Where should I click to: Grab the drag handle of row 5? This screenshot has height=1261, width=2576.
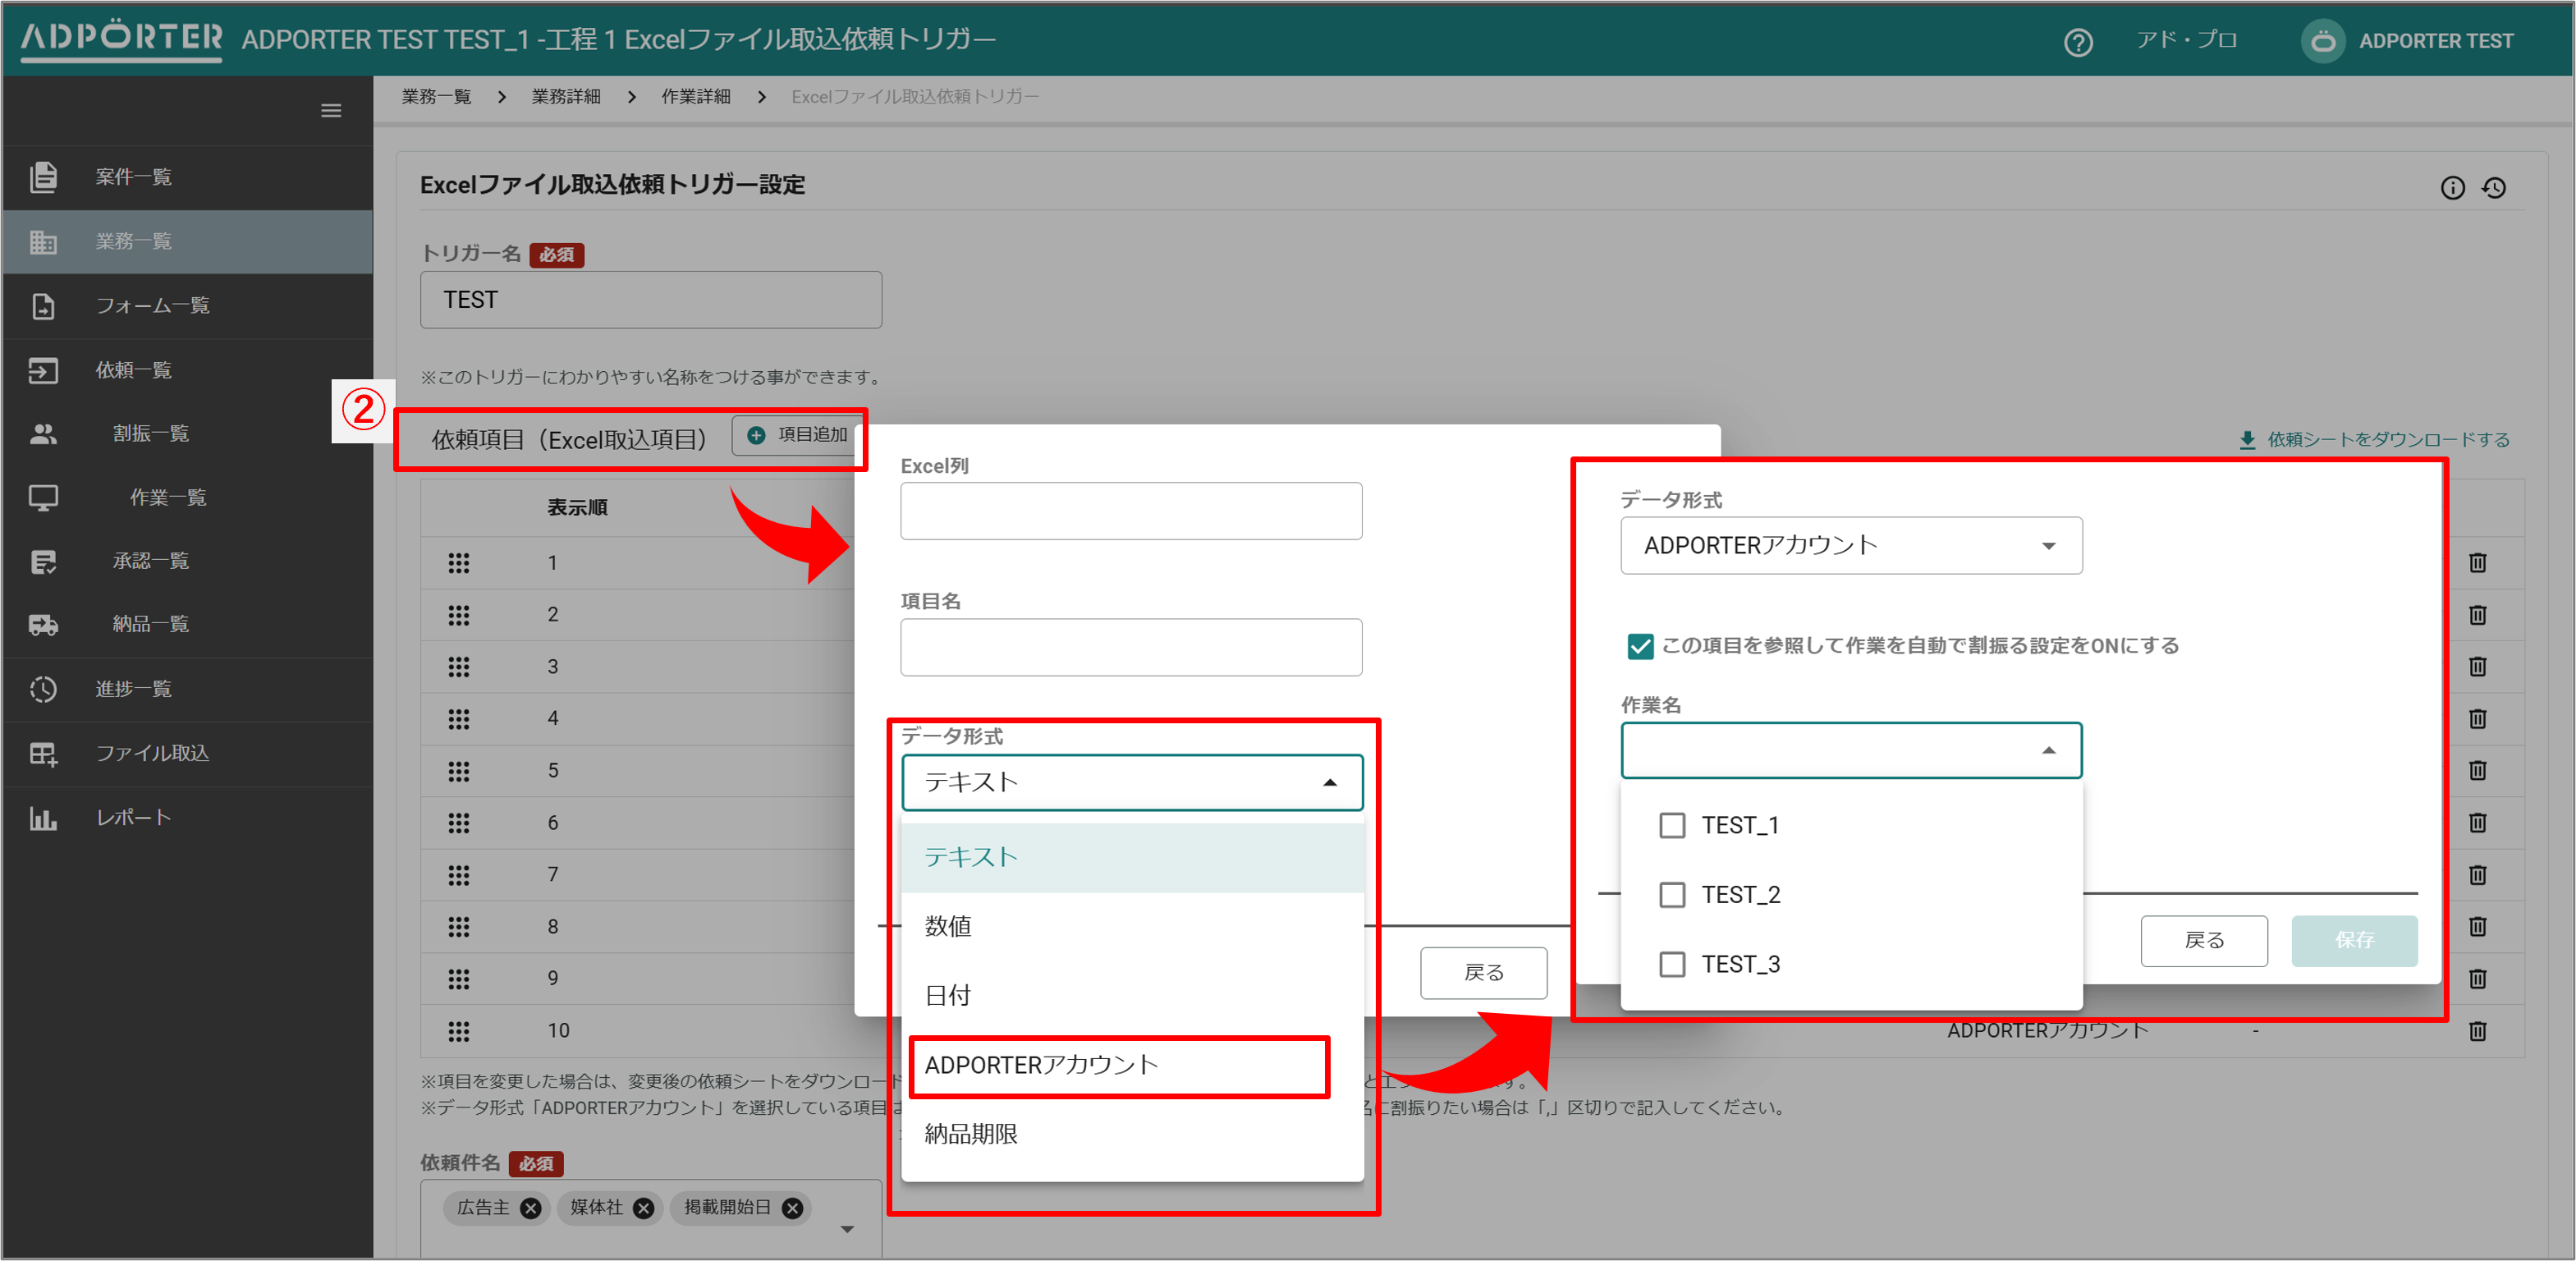point(458,771)
